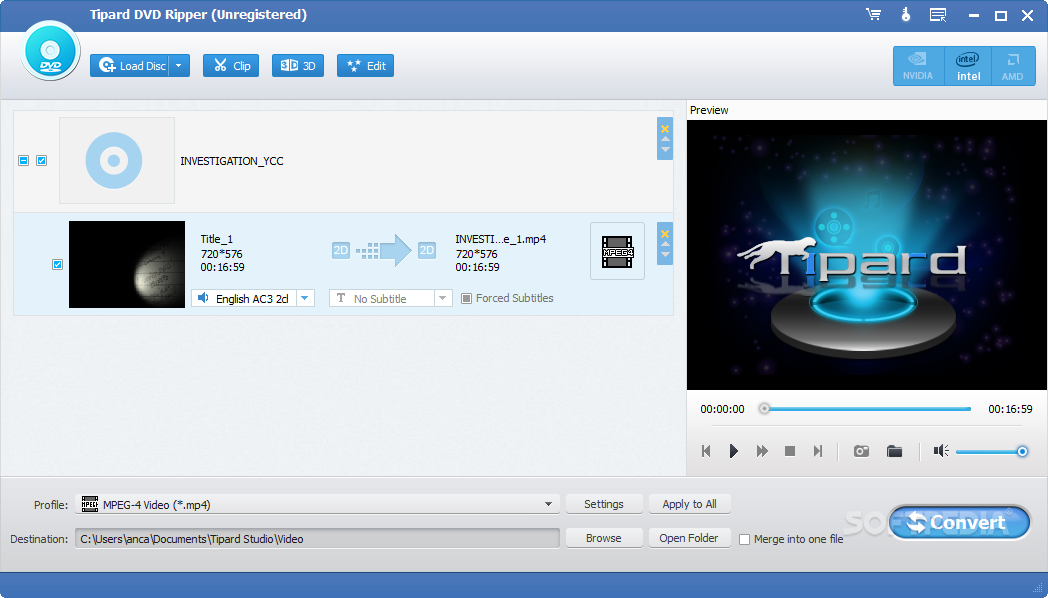
Task: Open the No Subtitle dropdown
Action: point(442,298)
